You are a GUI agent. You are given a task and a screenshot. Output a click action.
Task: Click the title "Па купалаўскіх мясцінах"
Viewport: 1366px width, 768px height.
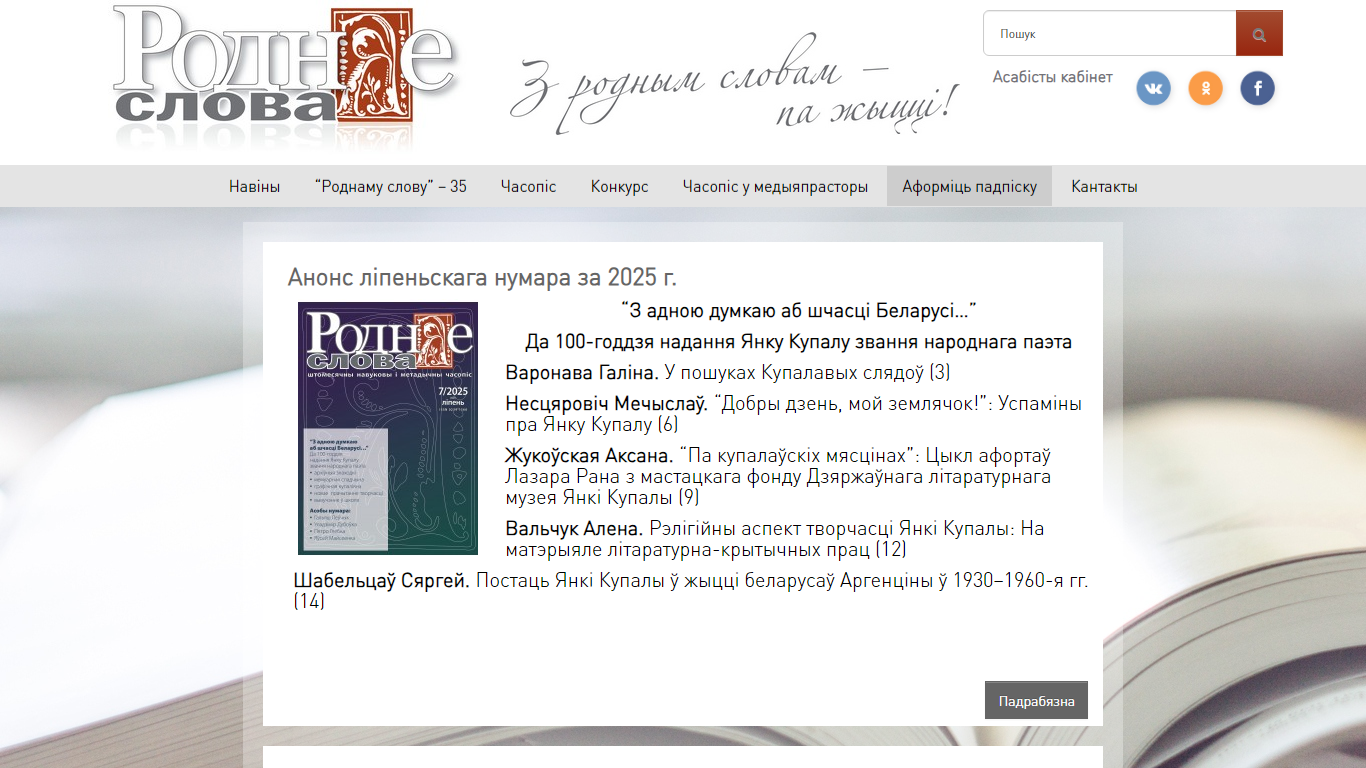[798, 456]
